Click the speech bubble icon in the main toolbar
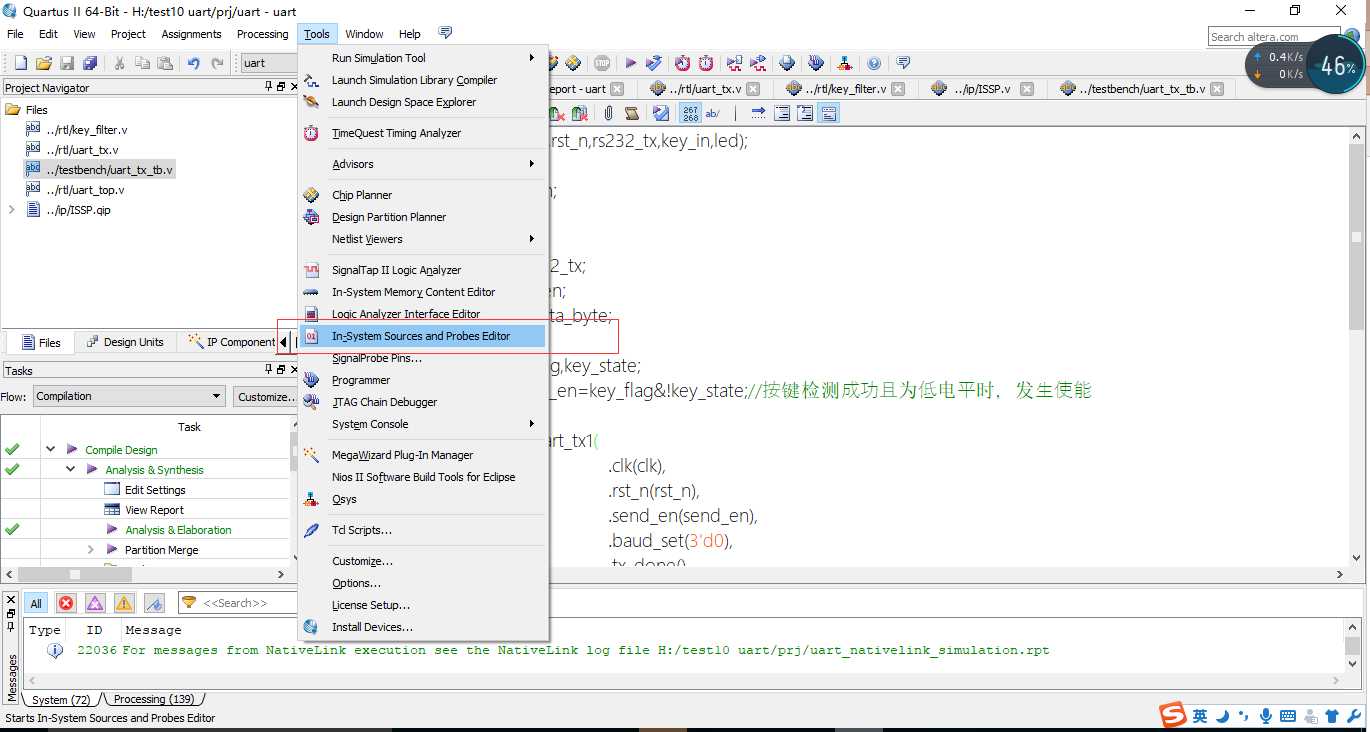The image size is (1370, 732). coord(902,63)
